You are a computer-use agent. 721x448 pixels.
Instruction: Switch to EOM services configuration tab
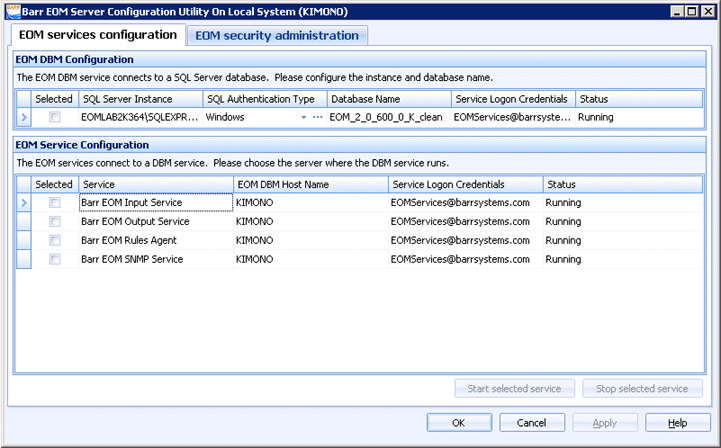[x=98, y=35]
